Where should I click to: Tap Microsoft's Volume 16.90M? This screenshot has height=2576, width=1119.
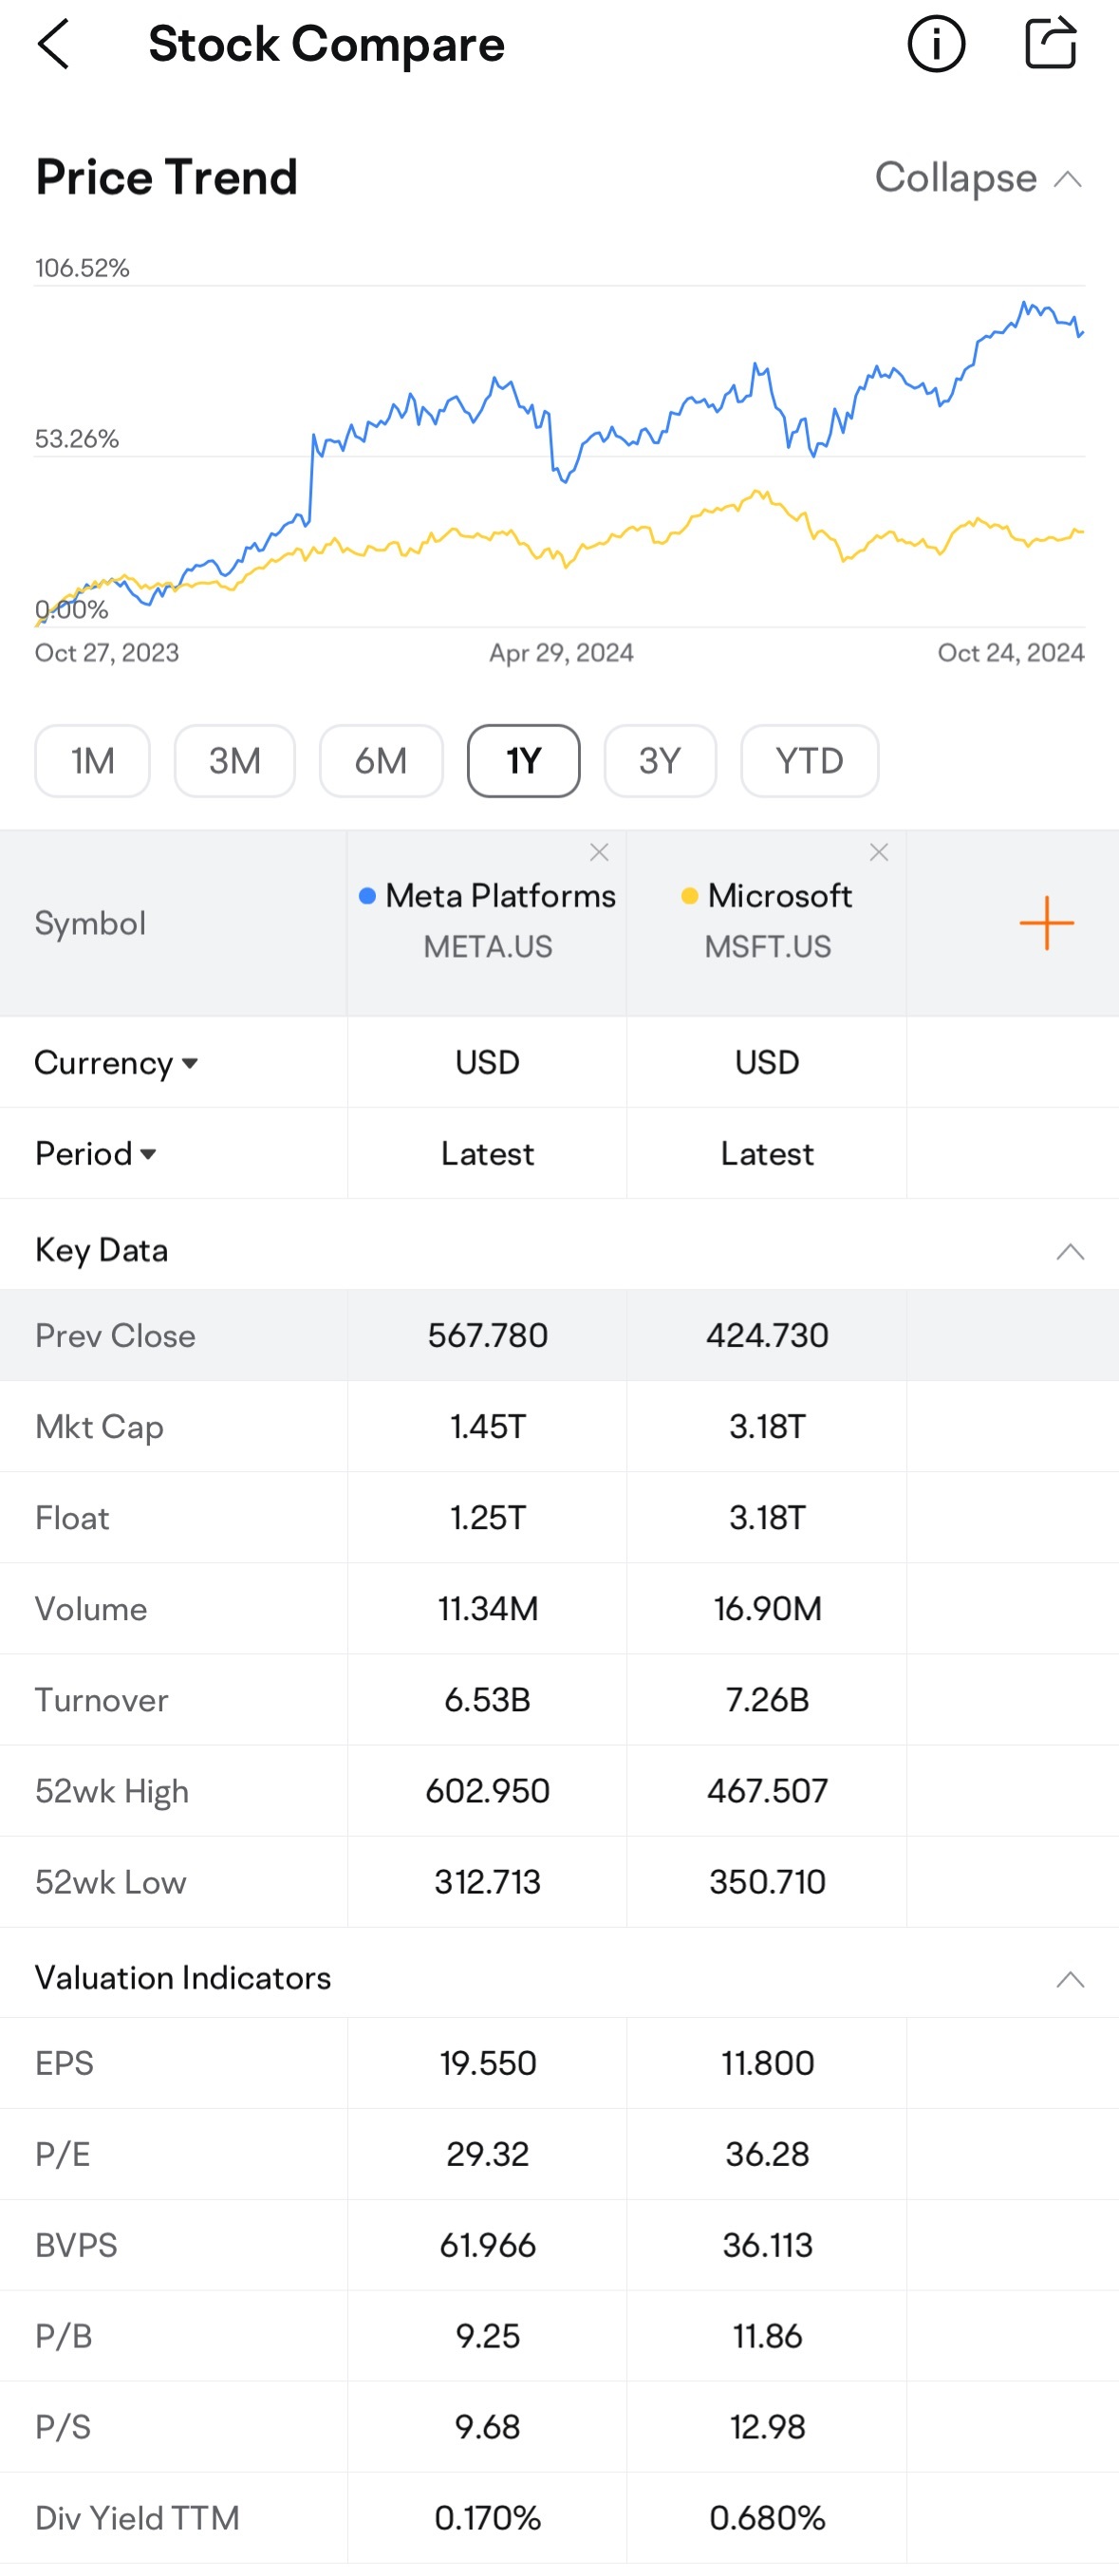click(767, 1608)
